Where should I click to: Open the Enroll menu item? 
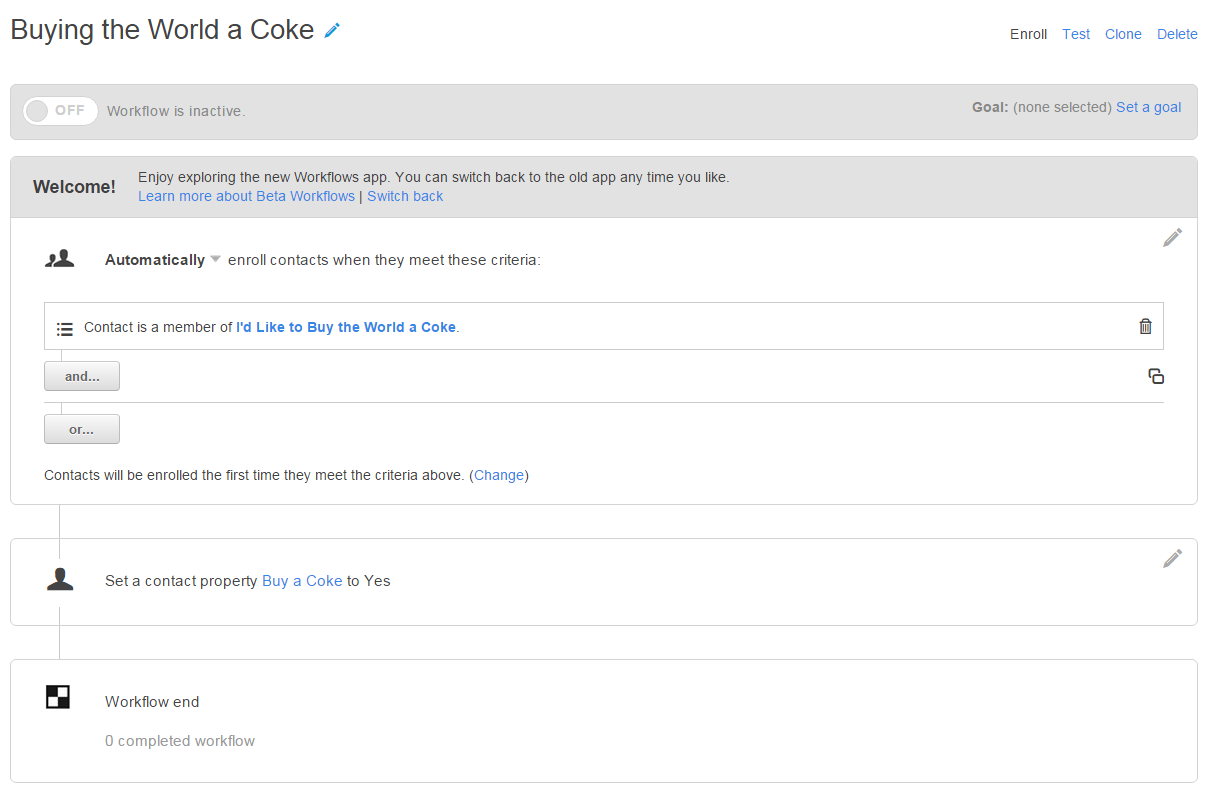[x=1028, y=34]
